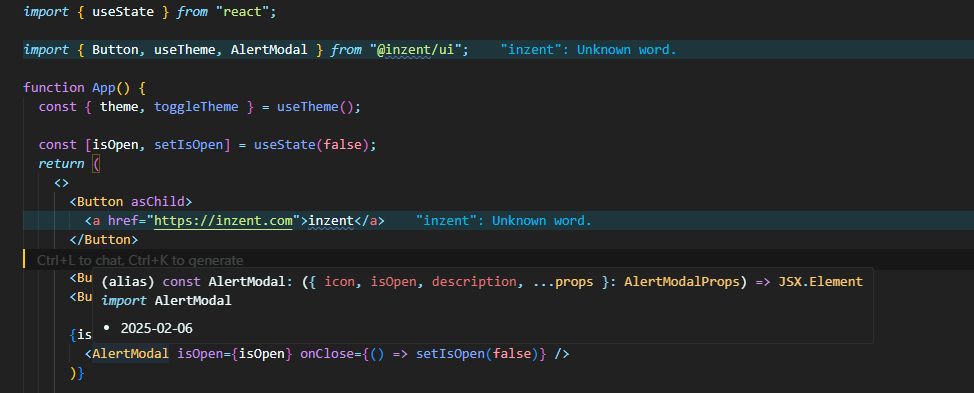The image size is (974, 393).
Task: Click the closing ")}" below AlertModal
Action: (76, 373)
